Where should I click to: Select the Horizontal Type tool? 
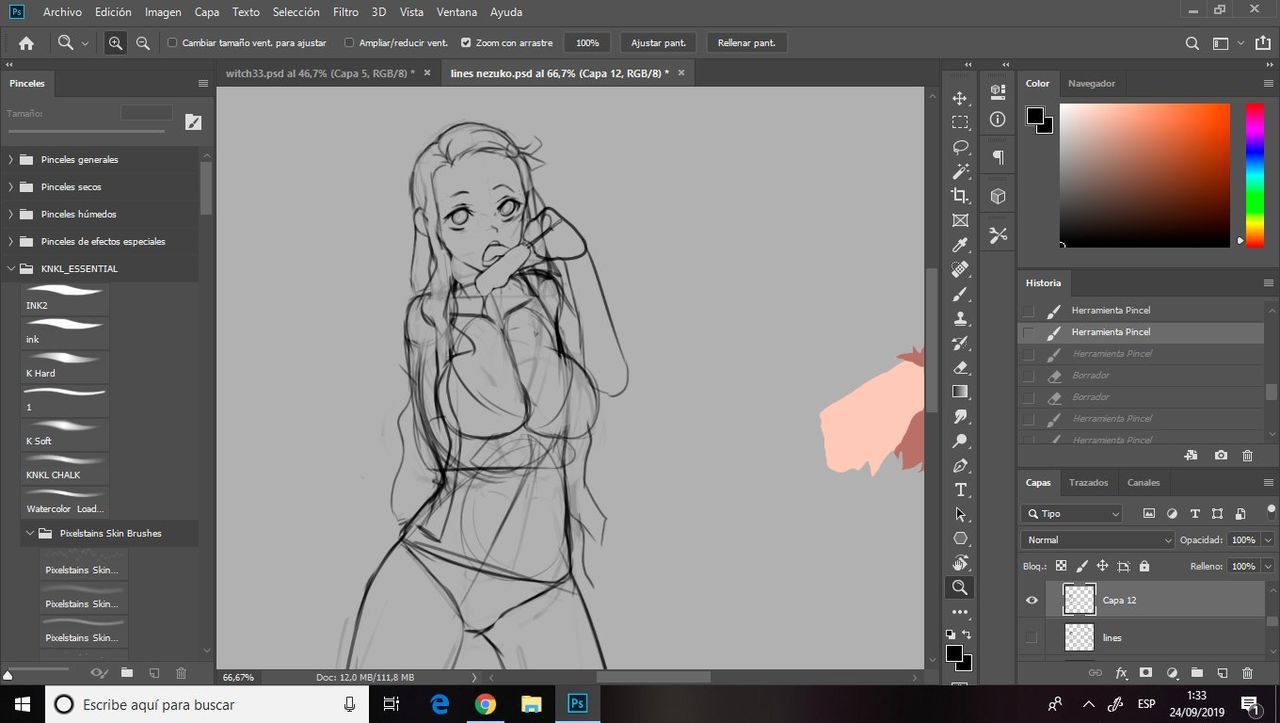pos(960,490)
